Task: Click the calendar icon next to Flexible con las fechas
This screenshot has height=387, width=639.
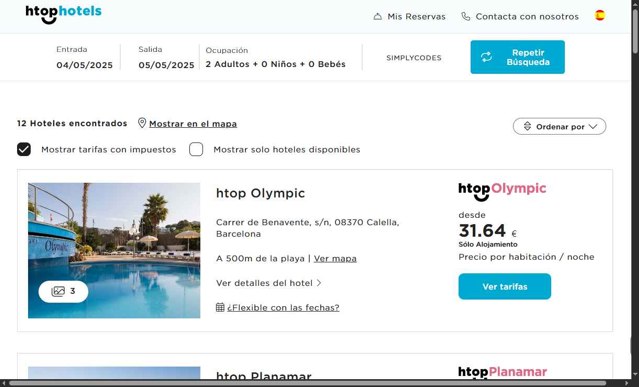Action: 220,307
